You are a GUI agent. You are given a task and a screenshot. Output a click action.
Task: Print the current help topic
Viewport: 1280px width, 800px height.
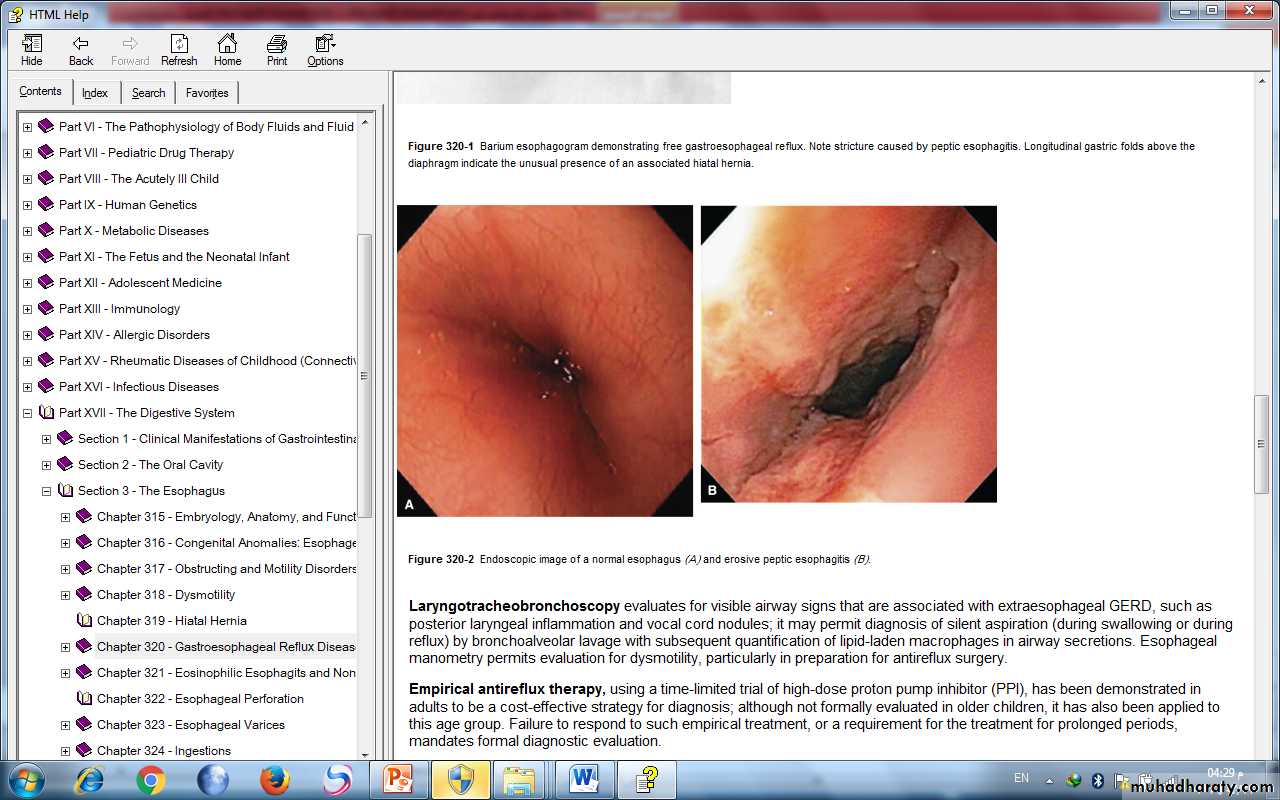pyautogui.click(x=277, y=50)
